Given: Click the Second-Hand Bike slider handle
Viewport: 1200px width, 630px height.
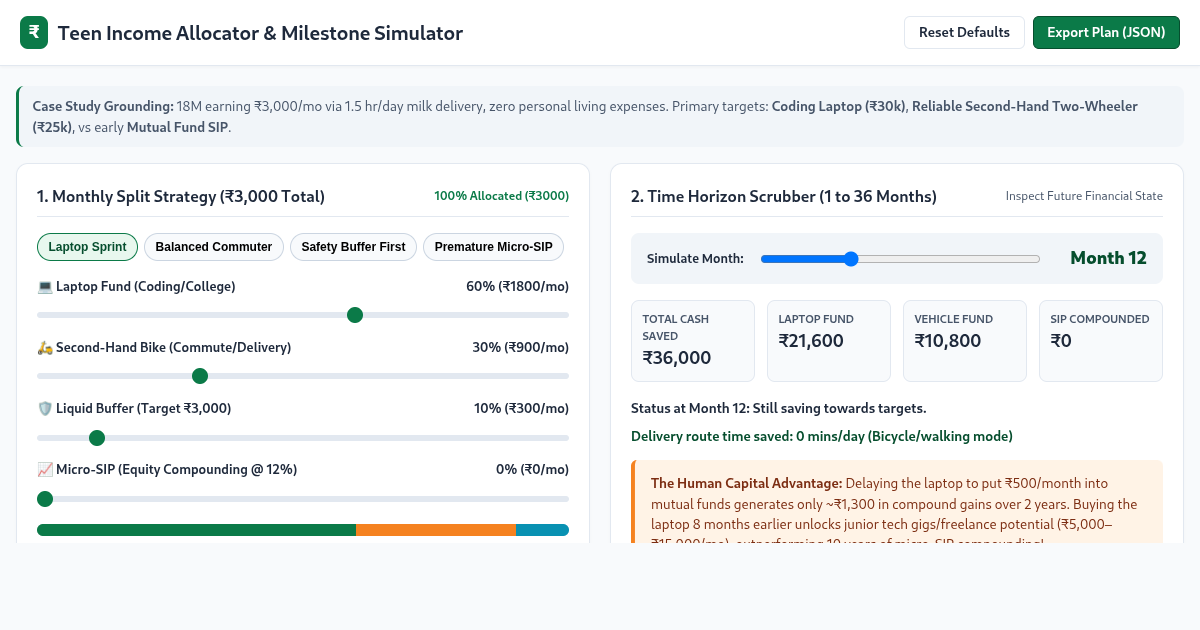Looking at the screenshot, I should coord(200,376).
